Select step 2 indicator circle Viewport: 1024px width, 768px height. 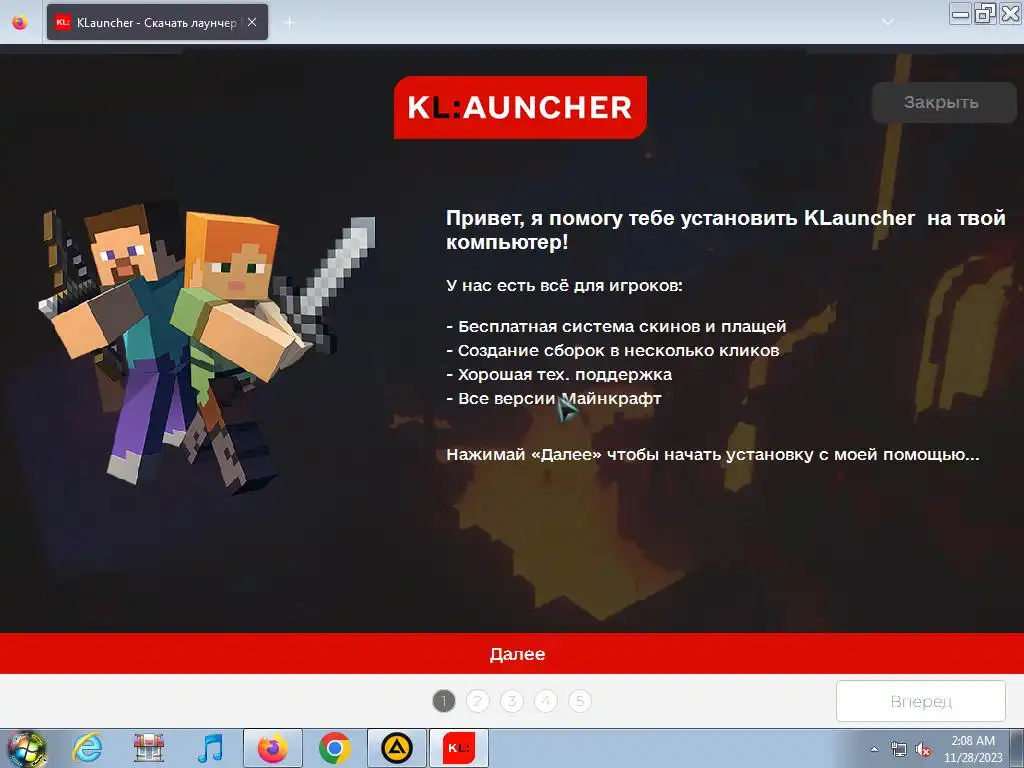pyautogui.click(x=478, y=701)
